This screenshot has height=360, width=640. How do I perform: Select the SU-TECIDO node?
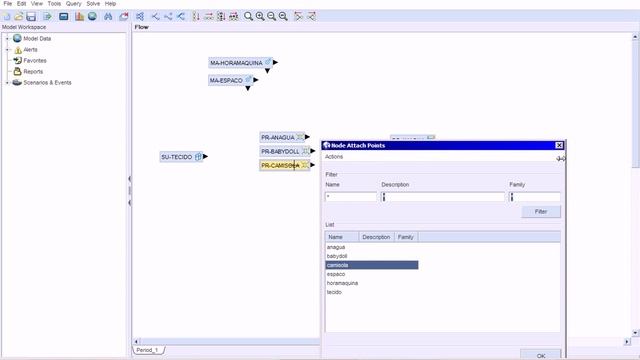[181, 157]
